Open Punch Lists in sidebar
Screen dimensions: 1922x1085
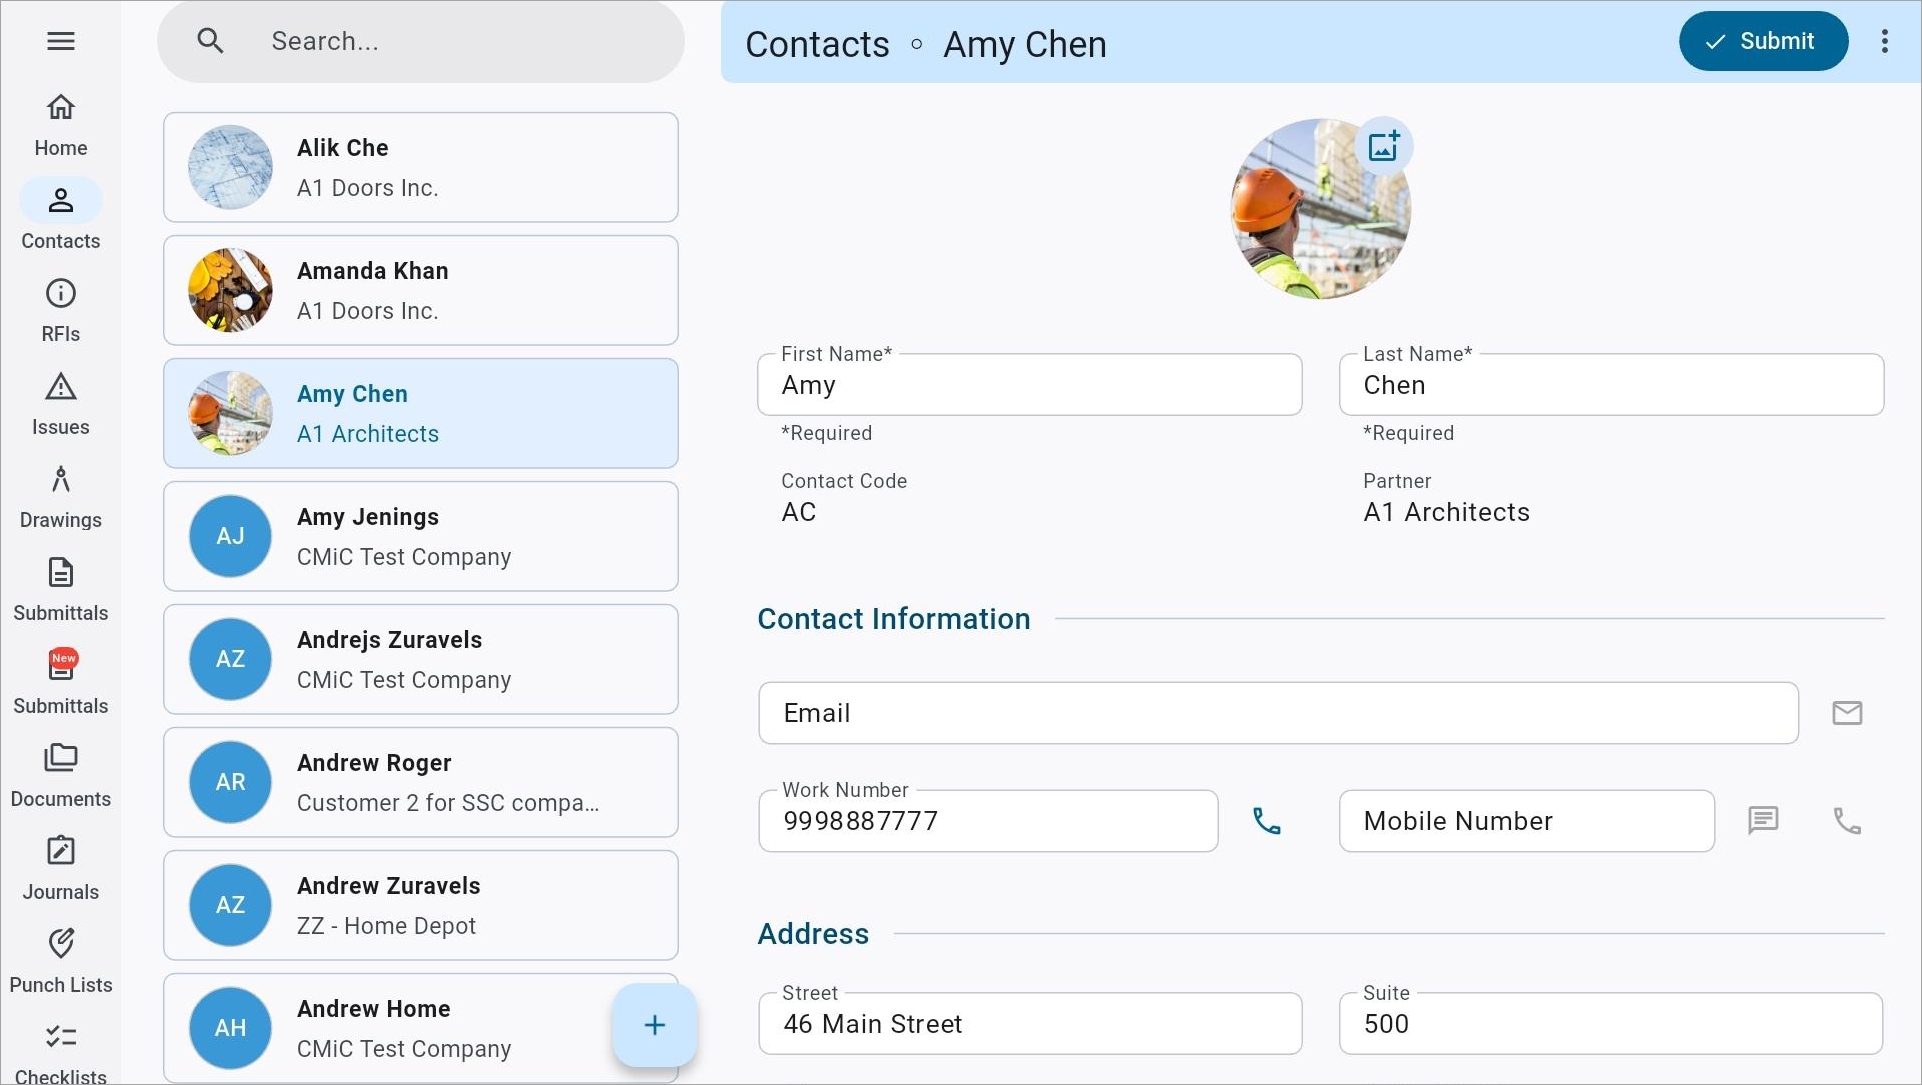(x=61, y=962)
